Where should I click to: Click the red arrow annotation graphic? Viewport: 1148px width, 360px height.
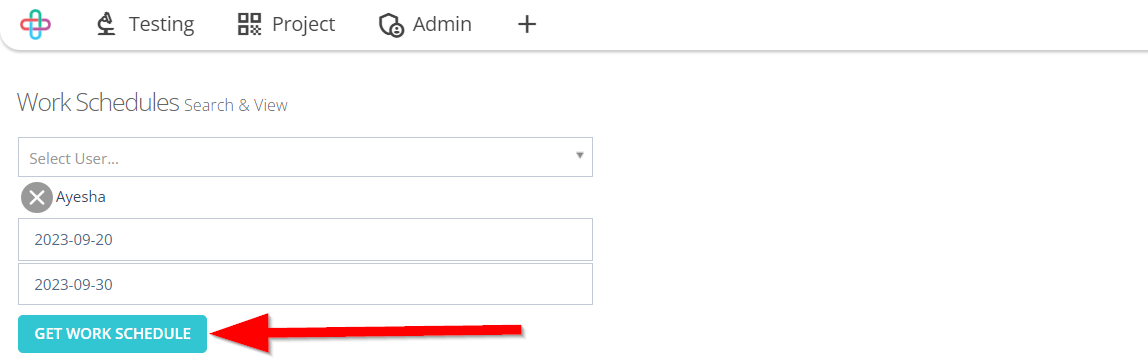(x=366, y=333)
